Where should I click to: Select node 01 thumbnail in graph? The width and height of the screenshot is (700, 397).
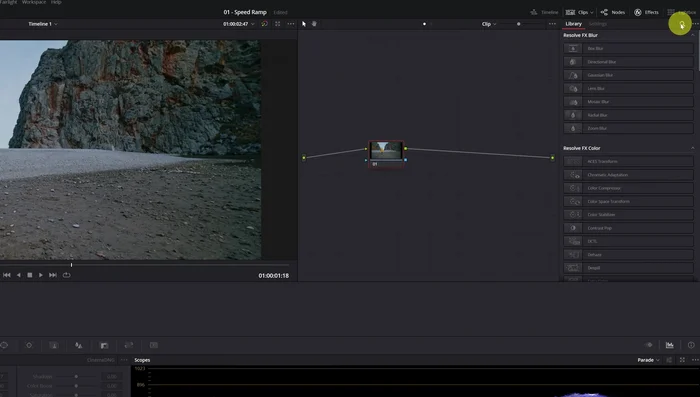[386, 150]
